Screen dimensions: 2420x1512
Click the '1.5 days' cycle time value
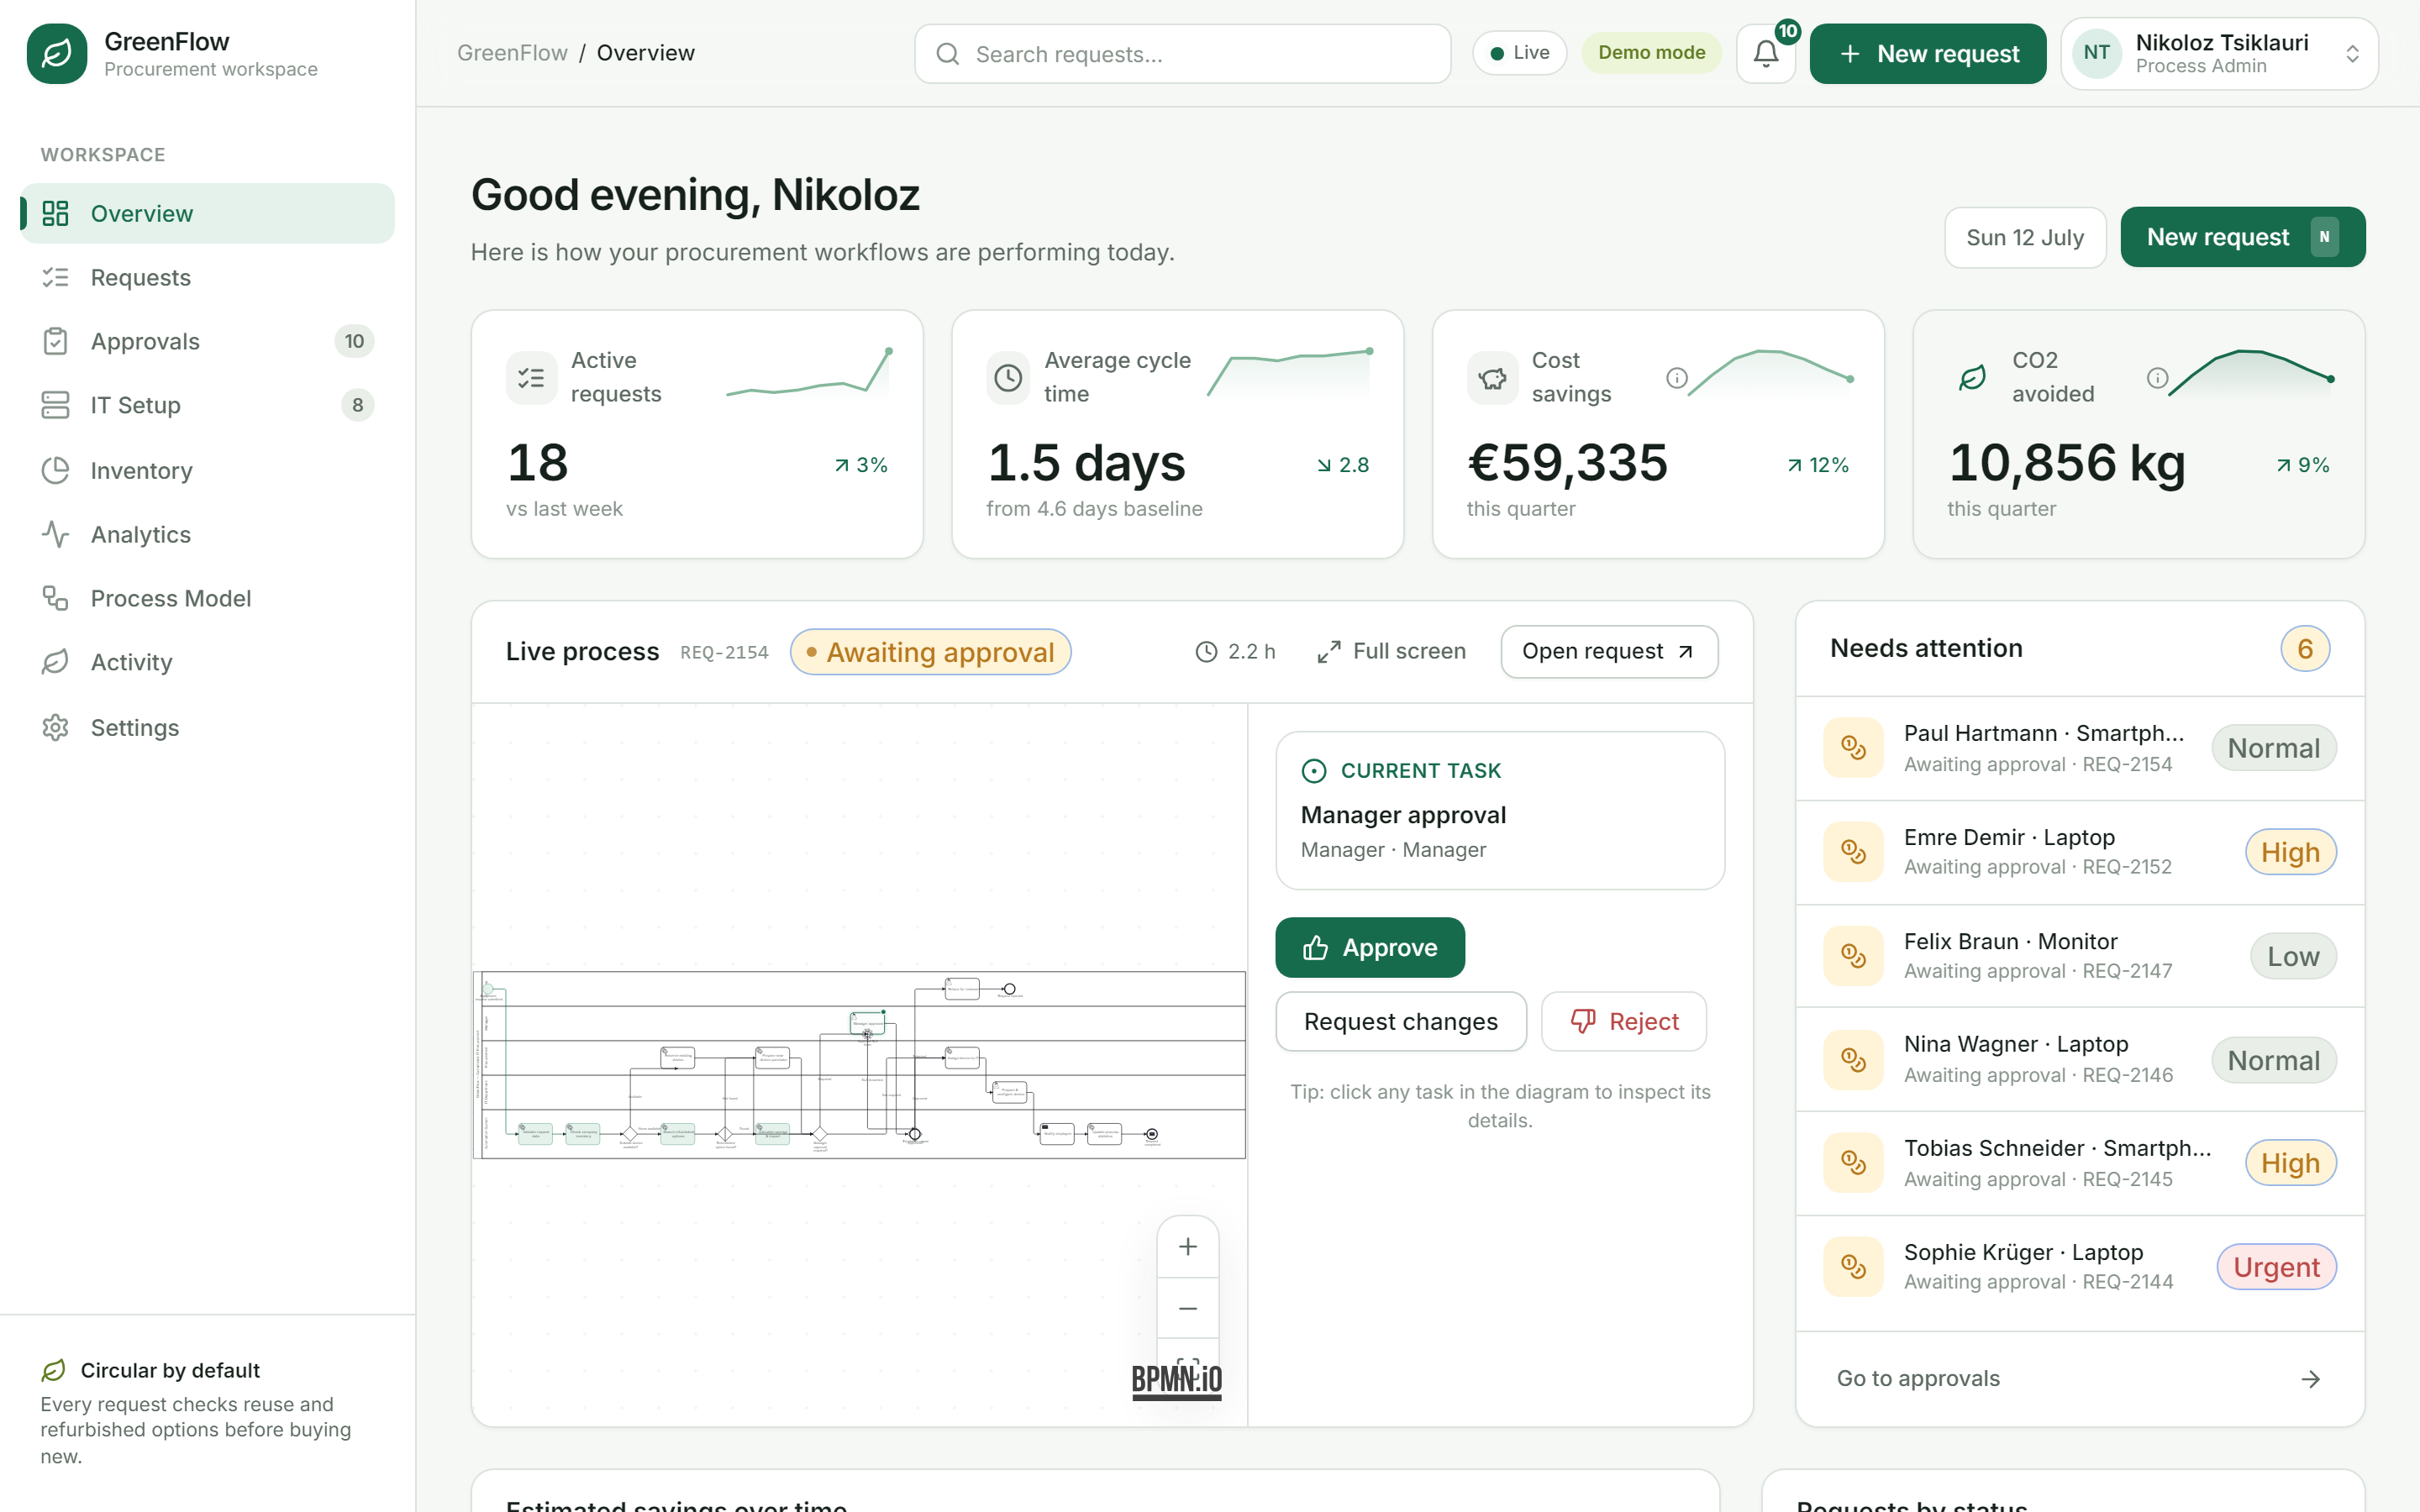click(x=1086, y=463)
